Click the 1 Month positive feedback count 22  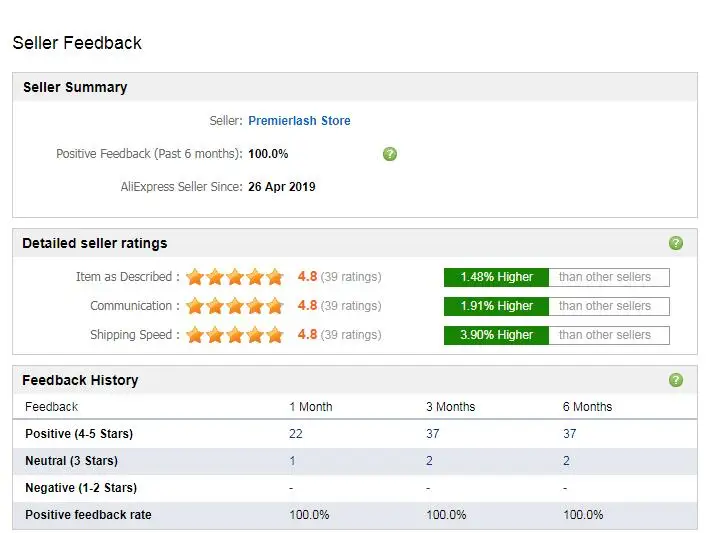point(296,434)
